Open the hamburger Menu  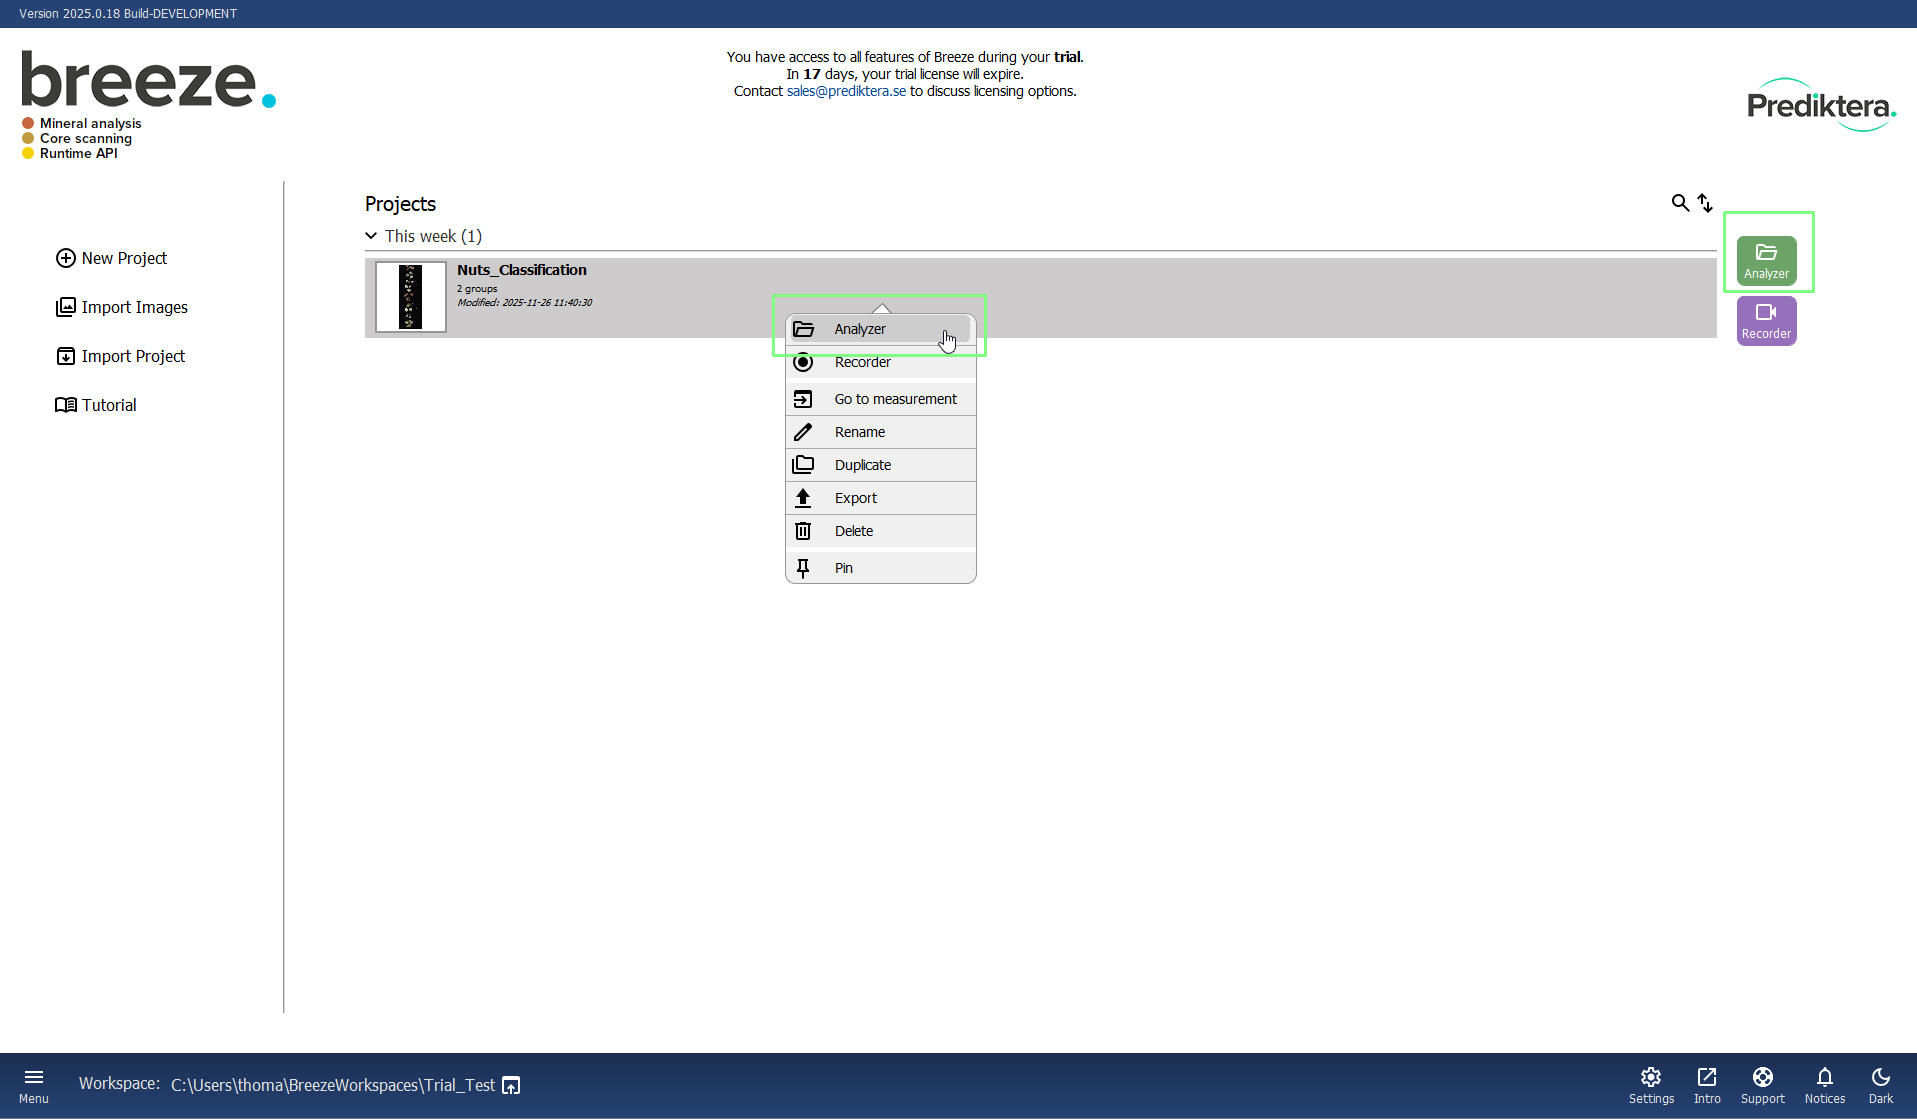(x=33, y=1085)
